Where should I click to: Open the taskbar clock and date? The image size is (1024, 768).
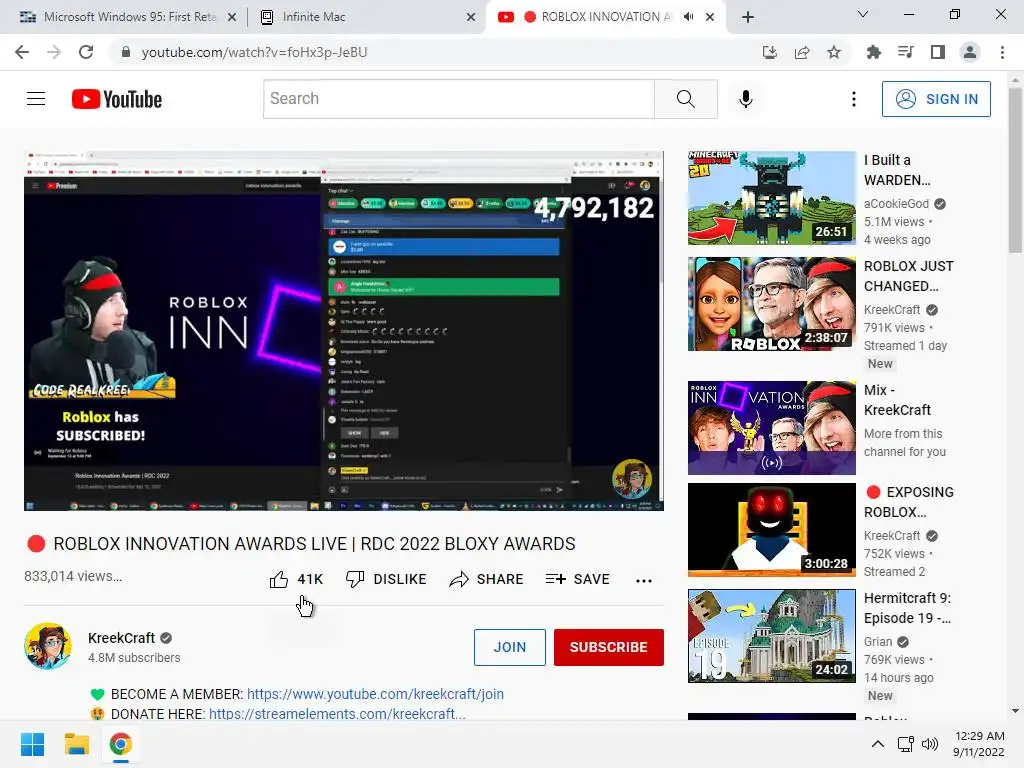click(978, 744)
